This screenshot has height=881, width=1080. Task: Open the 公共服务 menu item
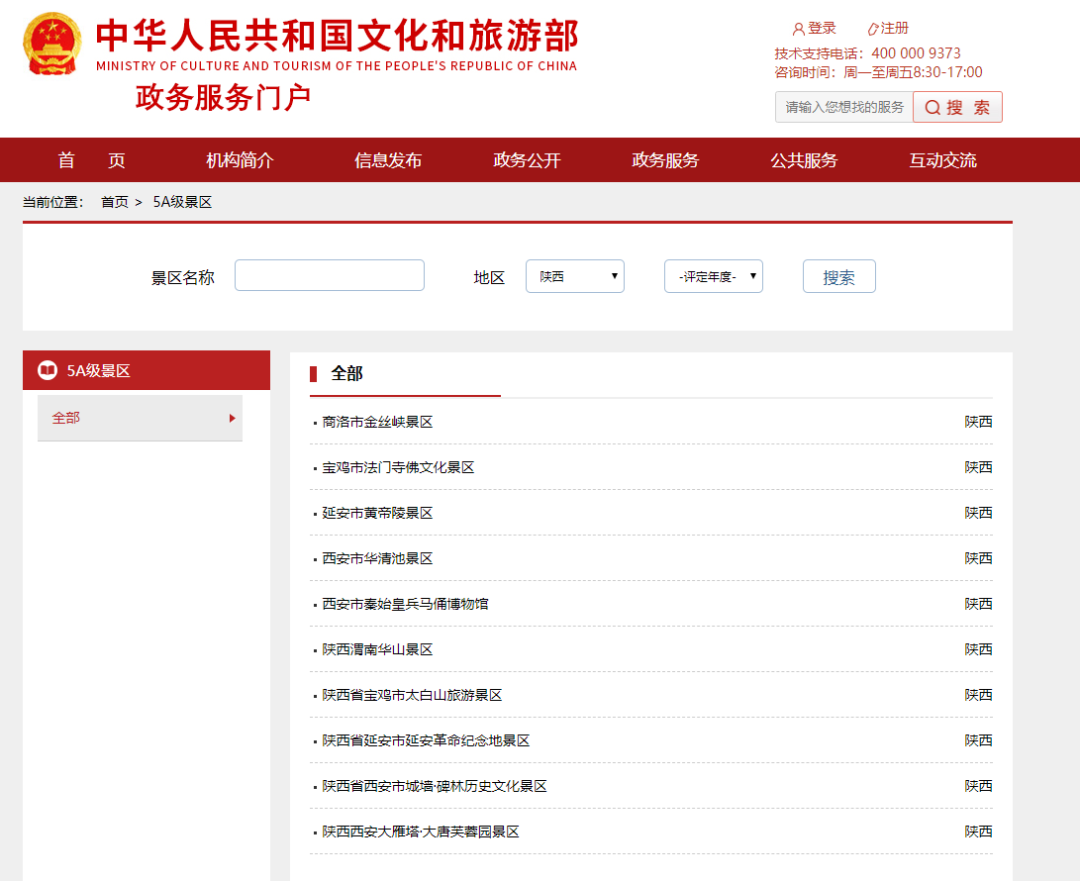pos(804,160)
